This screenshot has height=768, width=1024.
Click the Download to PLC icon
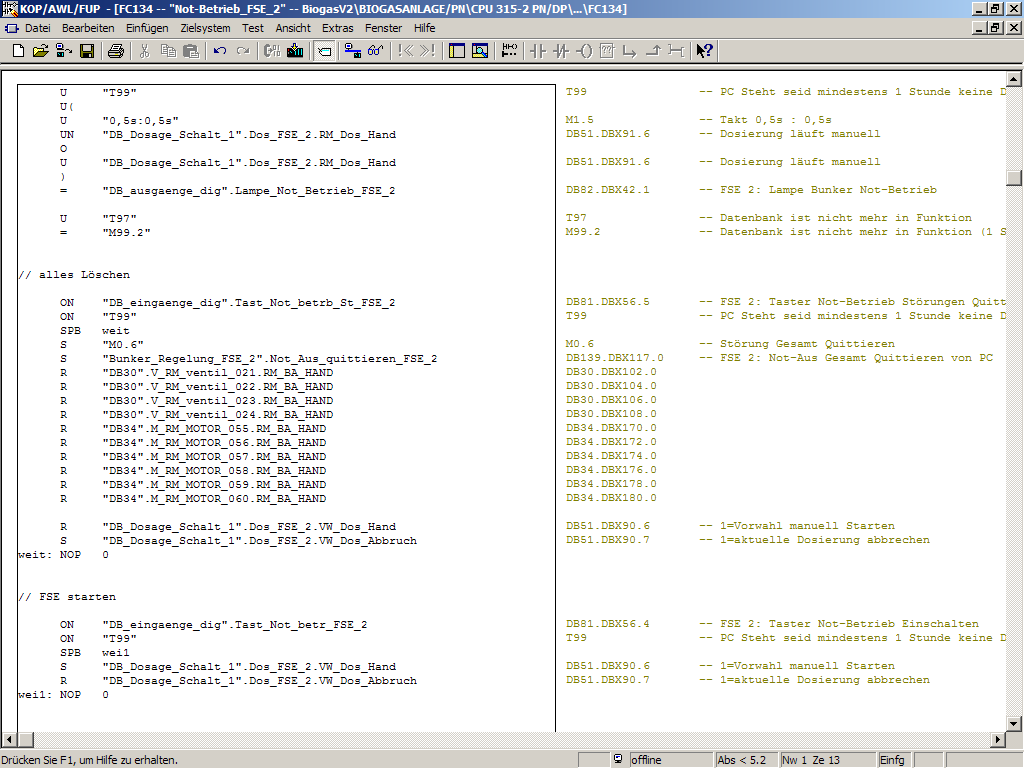(x=295, y=50)
